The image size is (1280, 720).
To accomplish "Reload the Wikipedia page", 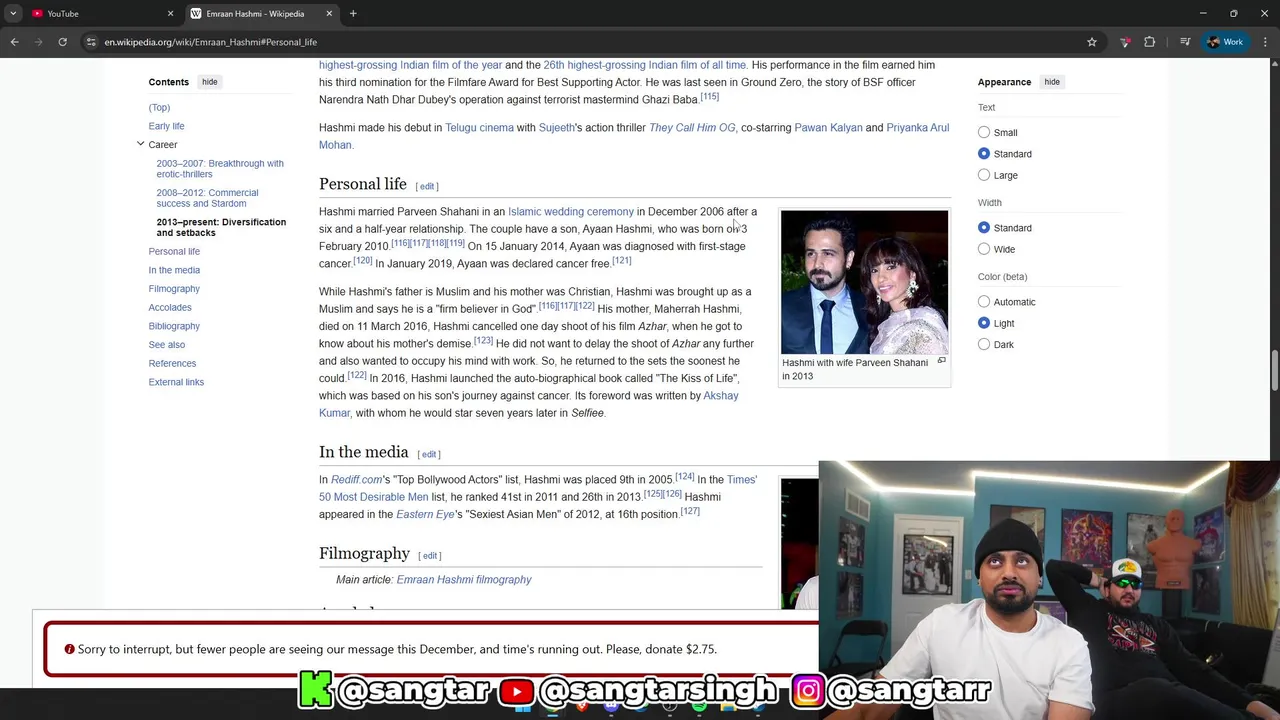I will point(62,42).
